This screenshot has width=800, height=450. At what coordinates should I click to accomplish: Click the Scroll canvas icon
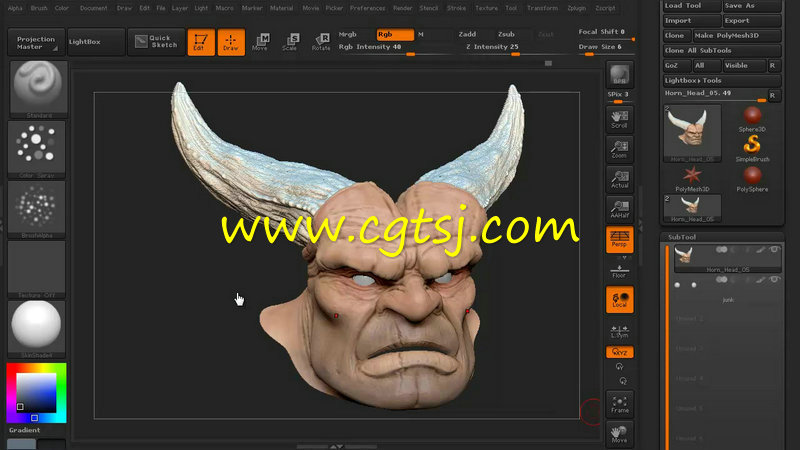[620, 119]
